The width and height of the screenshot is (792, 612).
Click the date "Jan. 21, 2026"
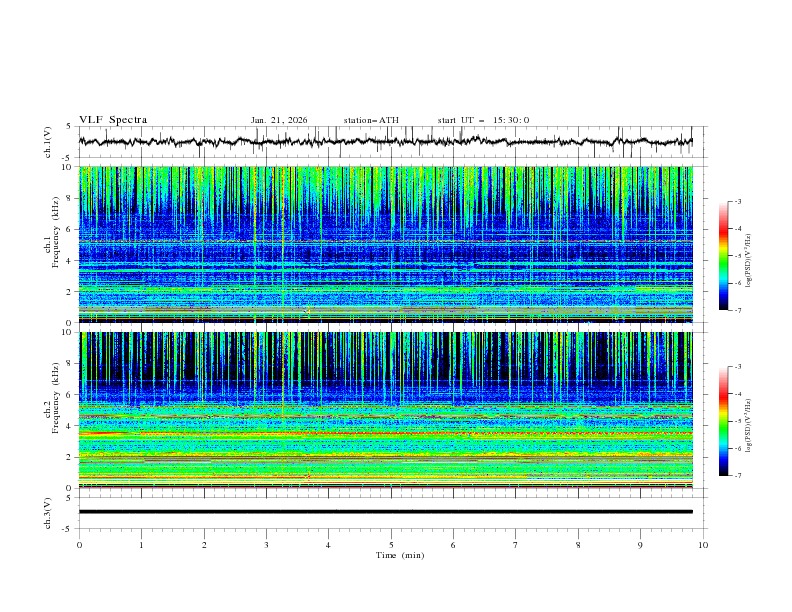[279, 120]
